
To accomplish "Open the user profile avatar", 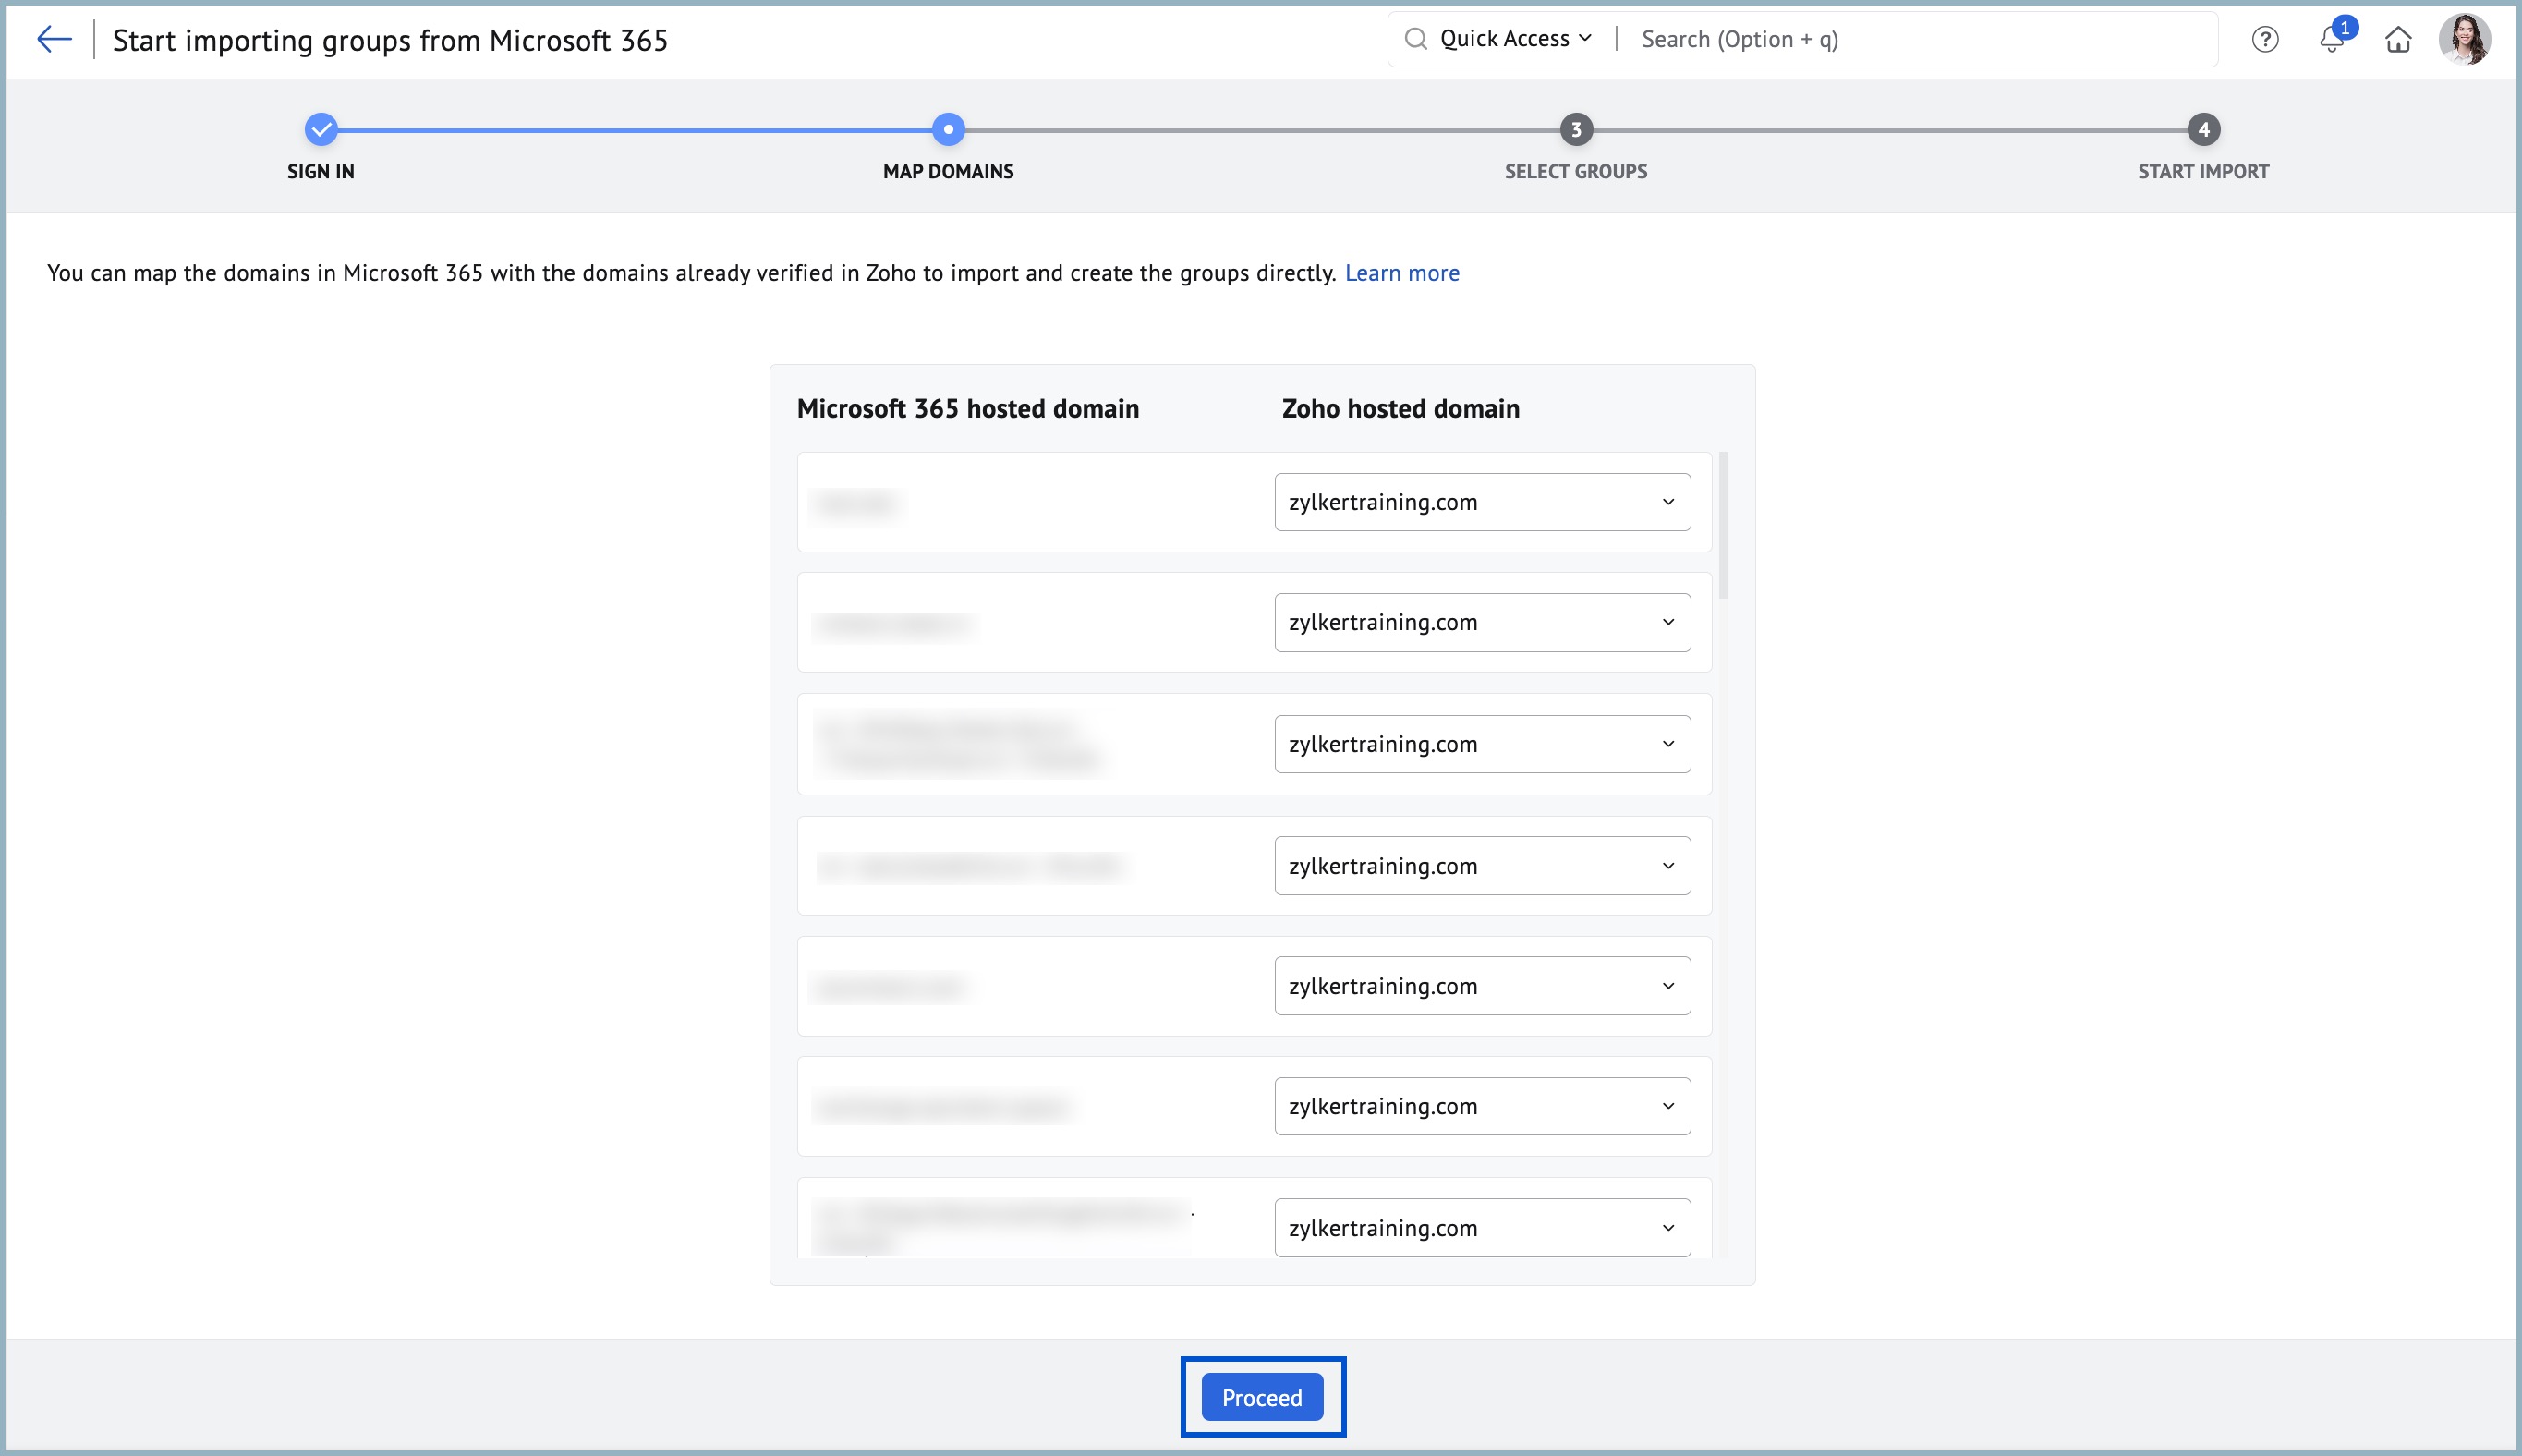I will 2464,40.
